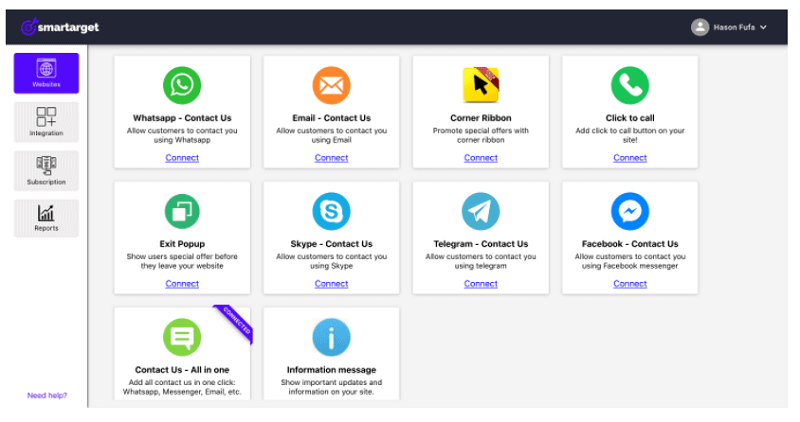Click the orange Email envelope icon
This screenshot has height=422, width=800.
click(331, 85)
